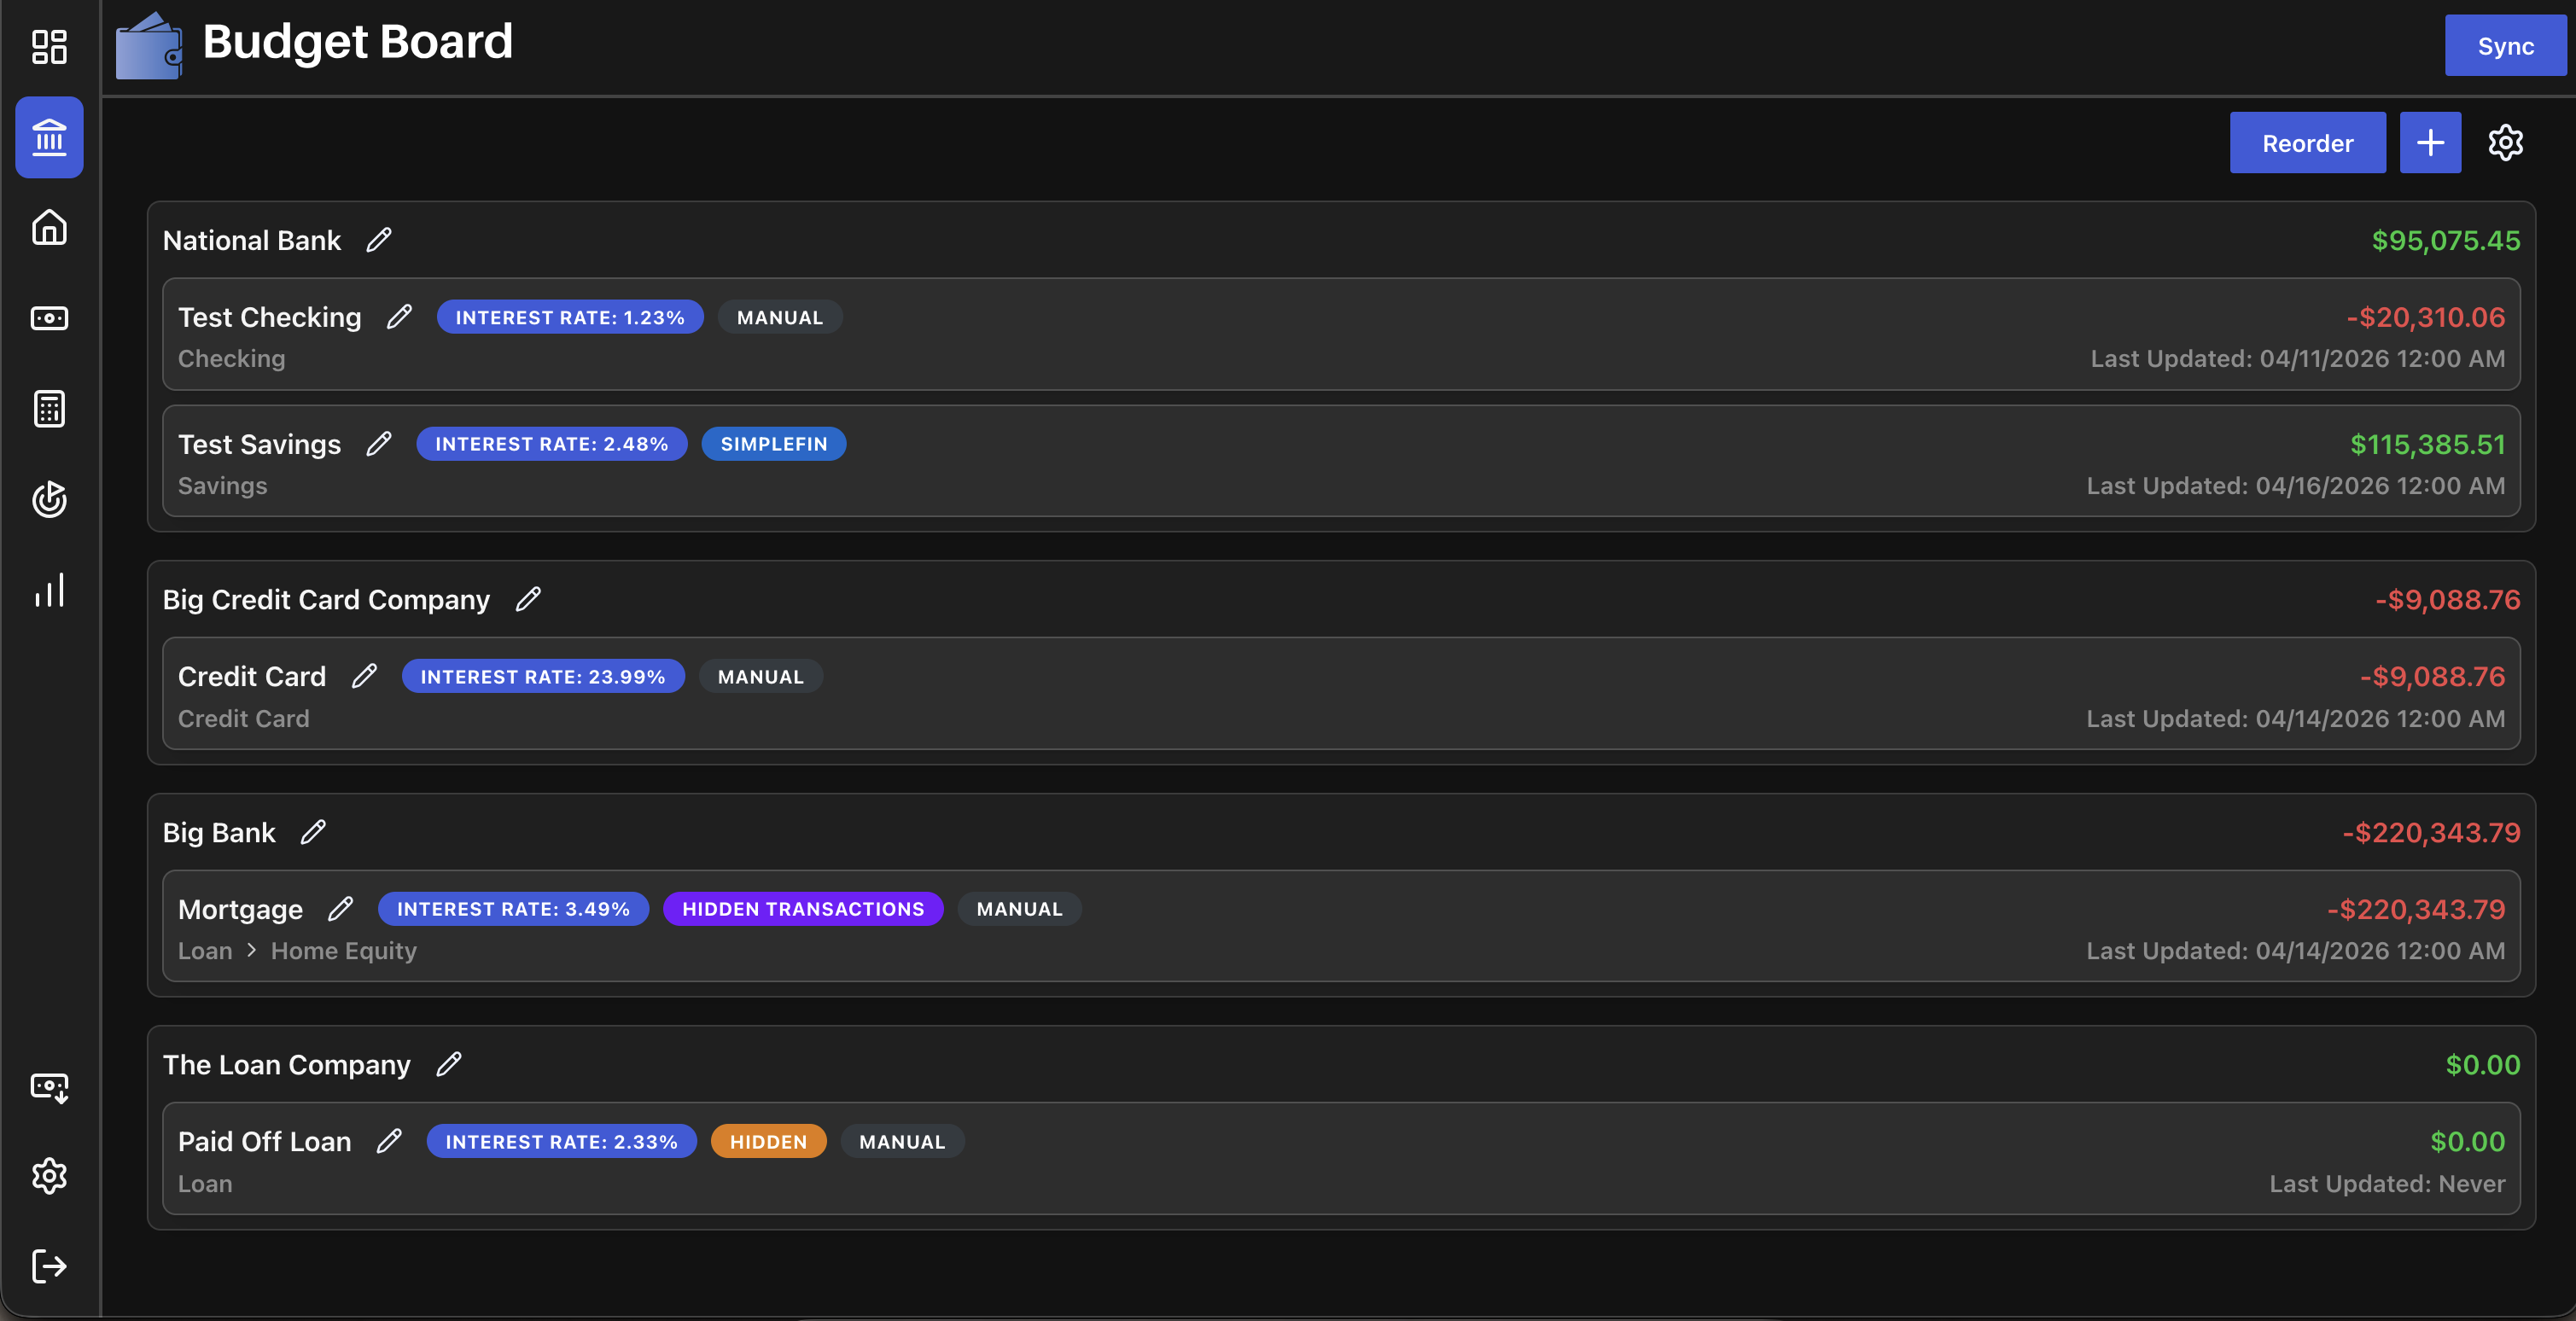Click National Bank total $95,075.45
This screenshot has width=2576, height=1321.
(x=2446, y=240)
